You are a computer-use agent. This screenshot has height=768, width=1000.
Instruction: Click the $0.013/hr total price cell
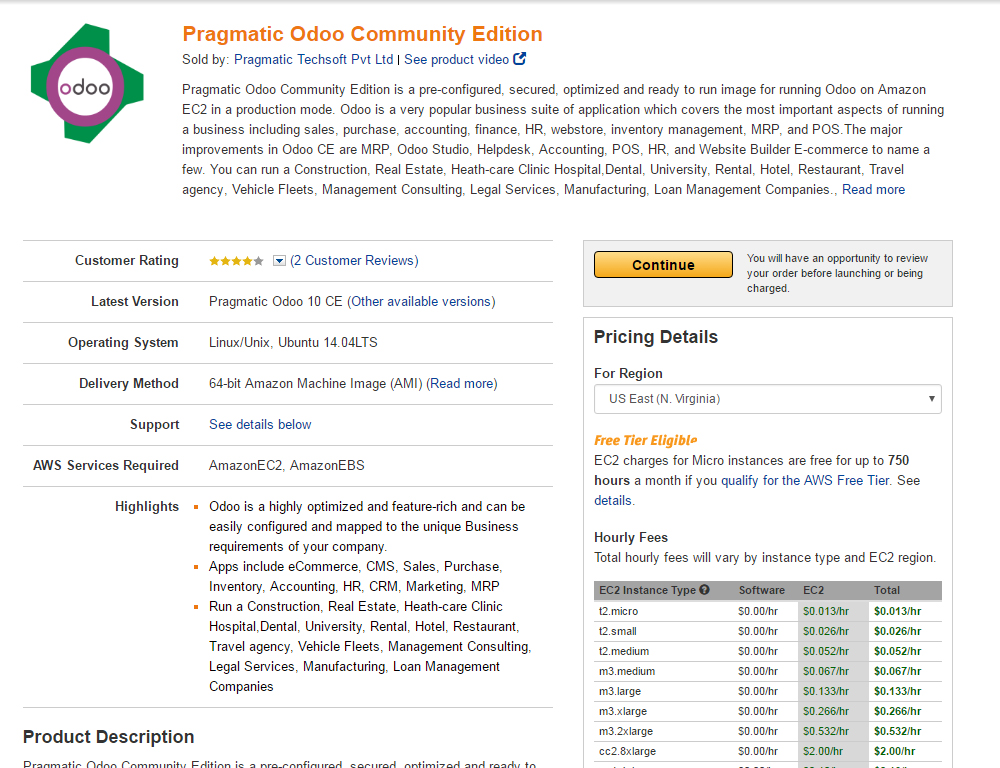(x=897, y=611)
